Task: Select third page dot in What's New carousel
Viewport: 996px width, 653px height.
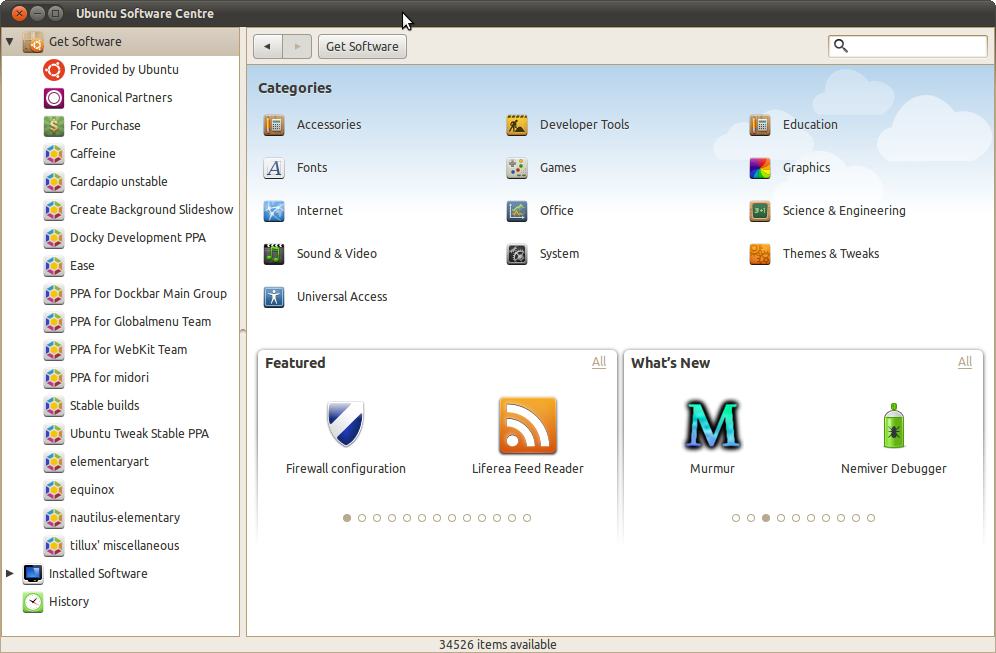Action: tap(766, 518)
